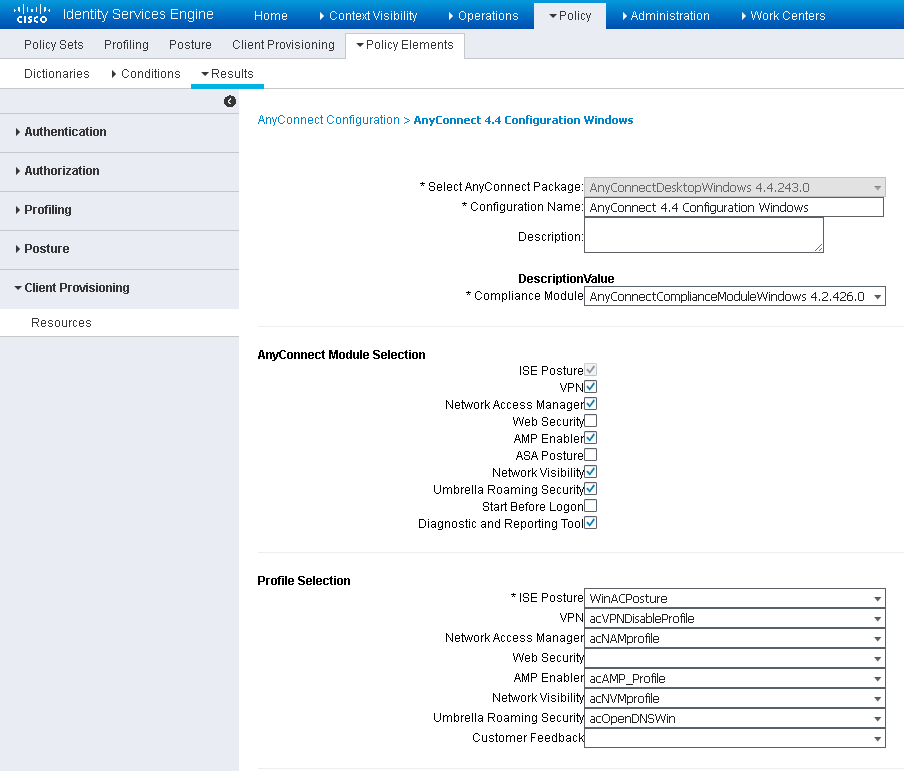The height and width of the screenshot is (771, 904).
Task: Uncheck the AMP Enabler module
Action: click(590, 437)
